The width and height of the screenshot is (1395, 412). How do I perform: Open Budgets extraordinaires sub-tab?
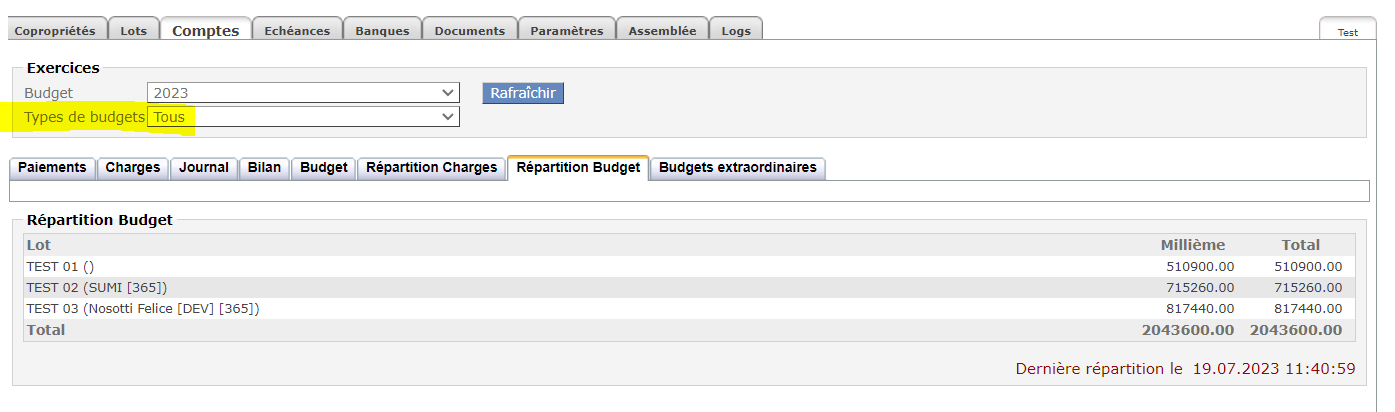pyautogui.click(x=738, y=168)
